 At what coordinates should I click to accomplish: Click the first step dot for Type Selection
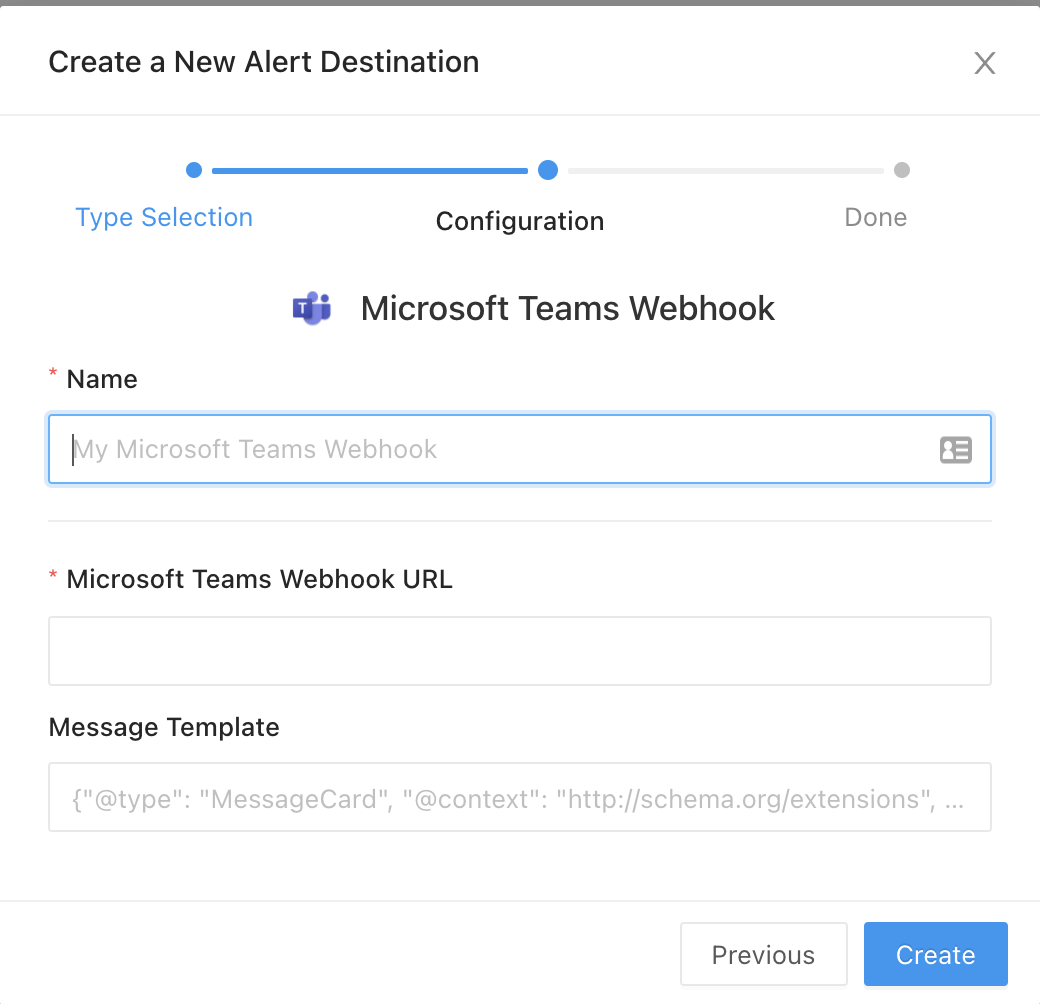click(194, 170)
